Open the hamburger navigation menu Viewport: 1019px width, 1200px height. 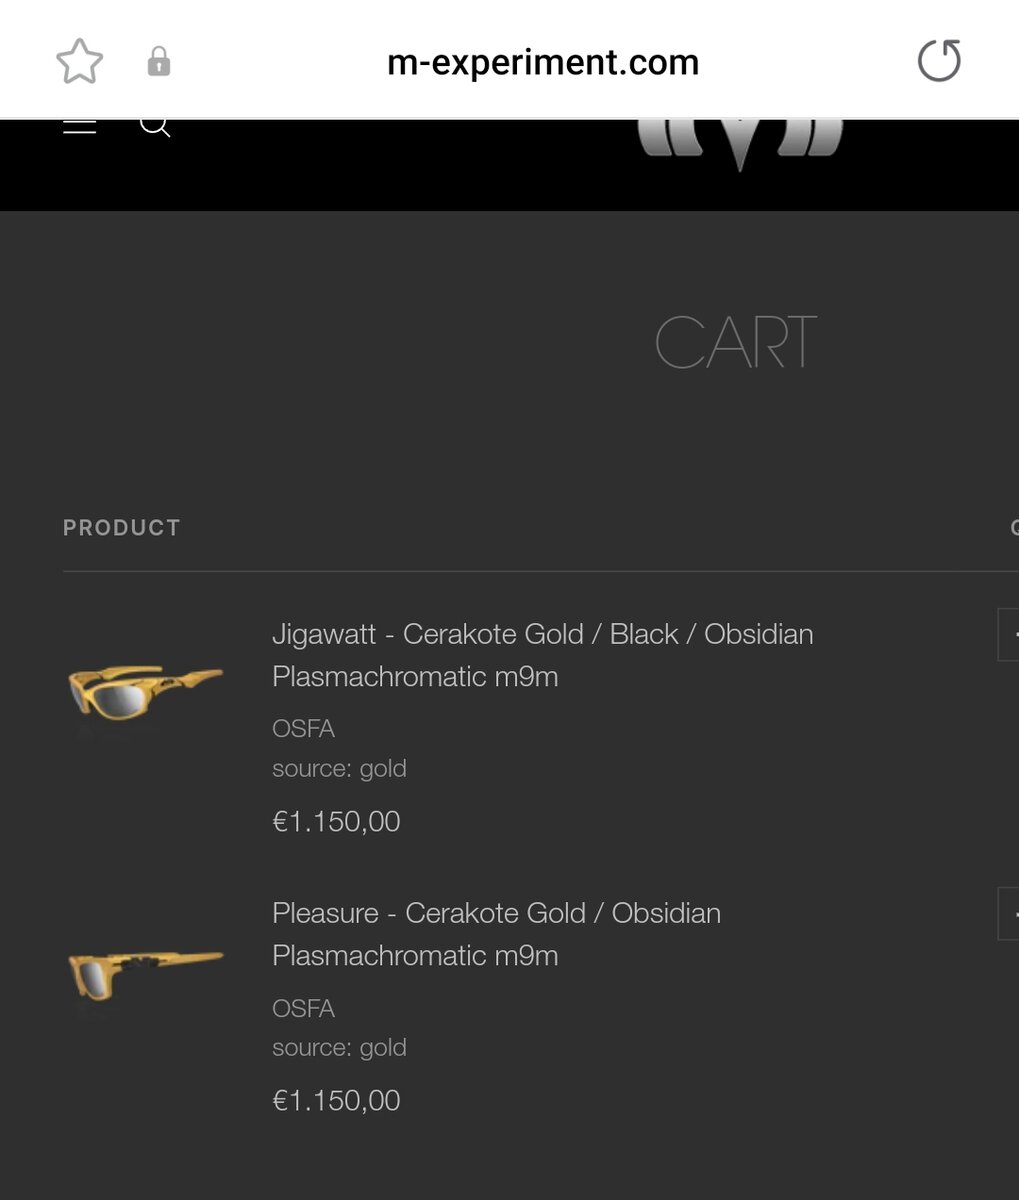[80, 126]
